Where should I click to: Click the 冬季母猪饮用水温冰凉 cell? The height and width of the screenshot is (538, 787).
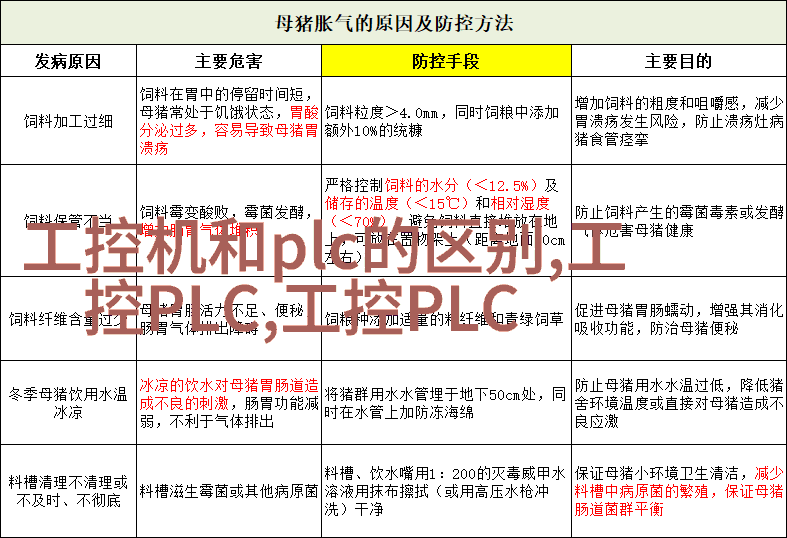point(68,402)
